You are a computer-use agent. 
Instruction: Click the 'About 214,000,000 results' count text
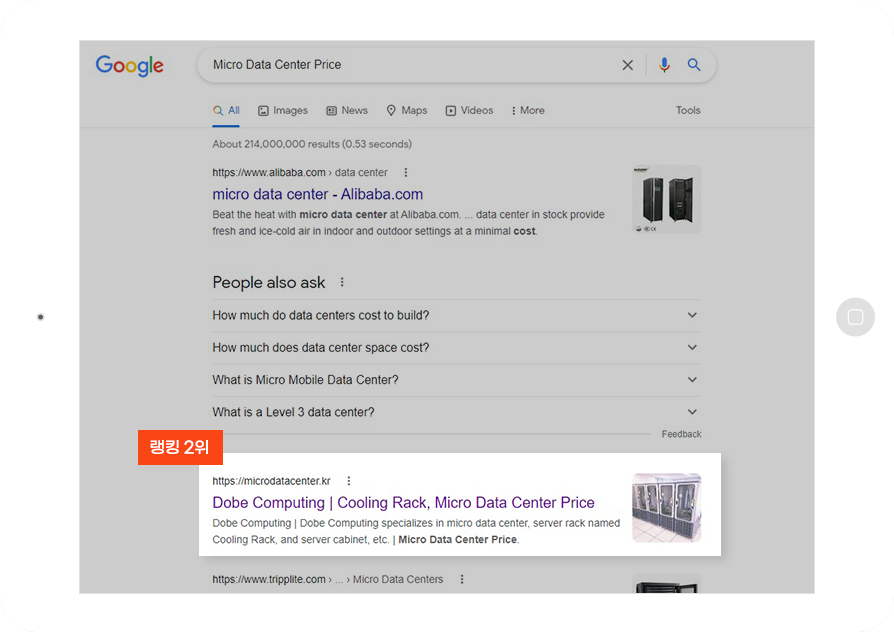[312, 144]
